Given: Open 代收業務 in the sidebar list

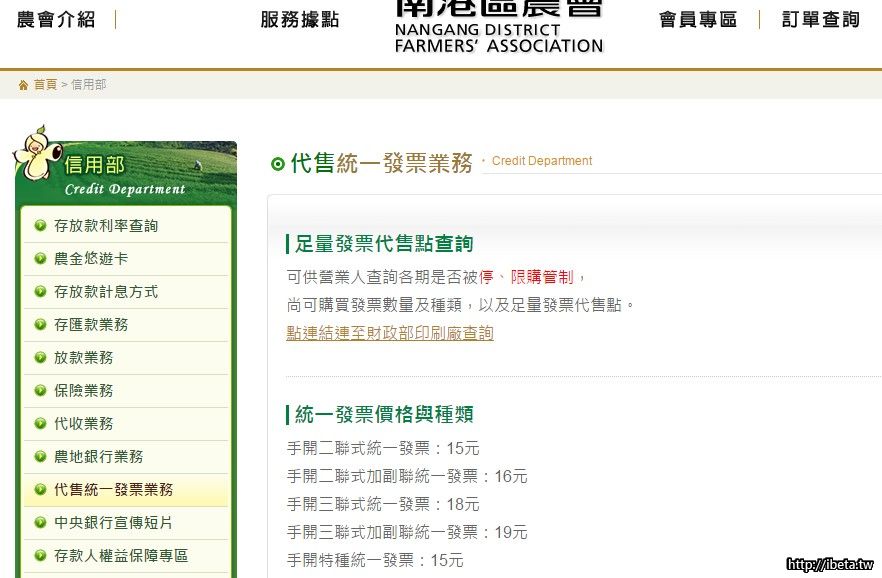Looking at the screenshot, I should [84, 423].
